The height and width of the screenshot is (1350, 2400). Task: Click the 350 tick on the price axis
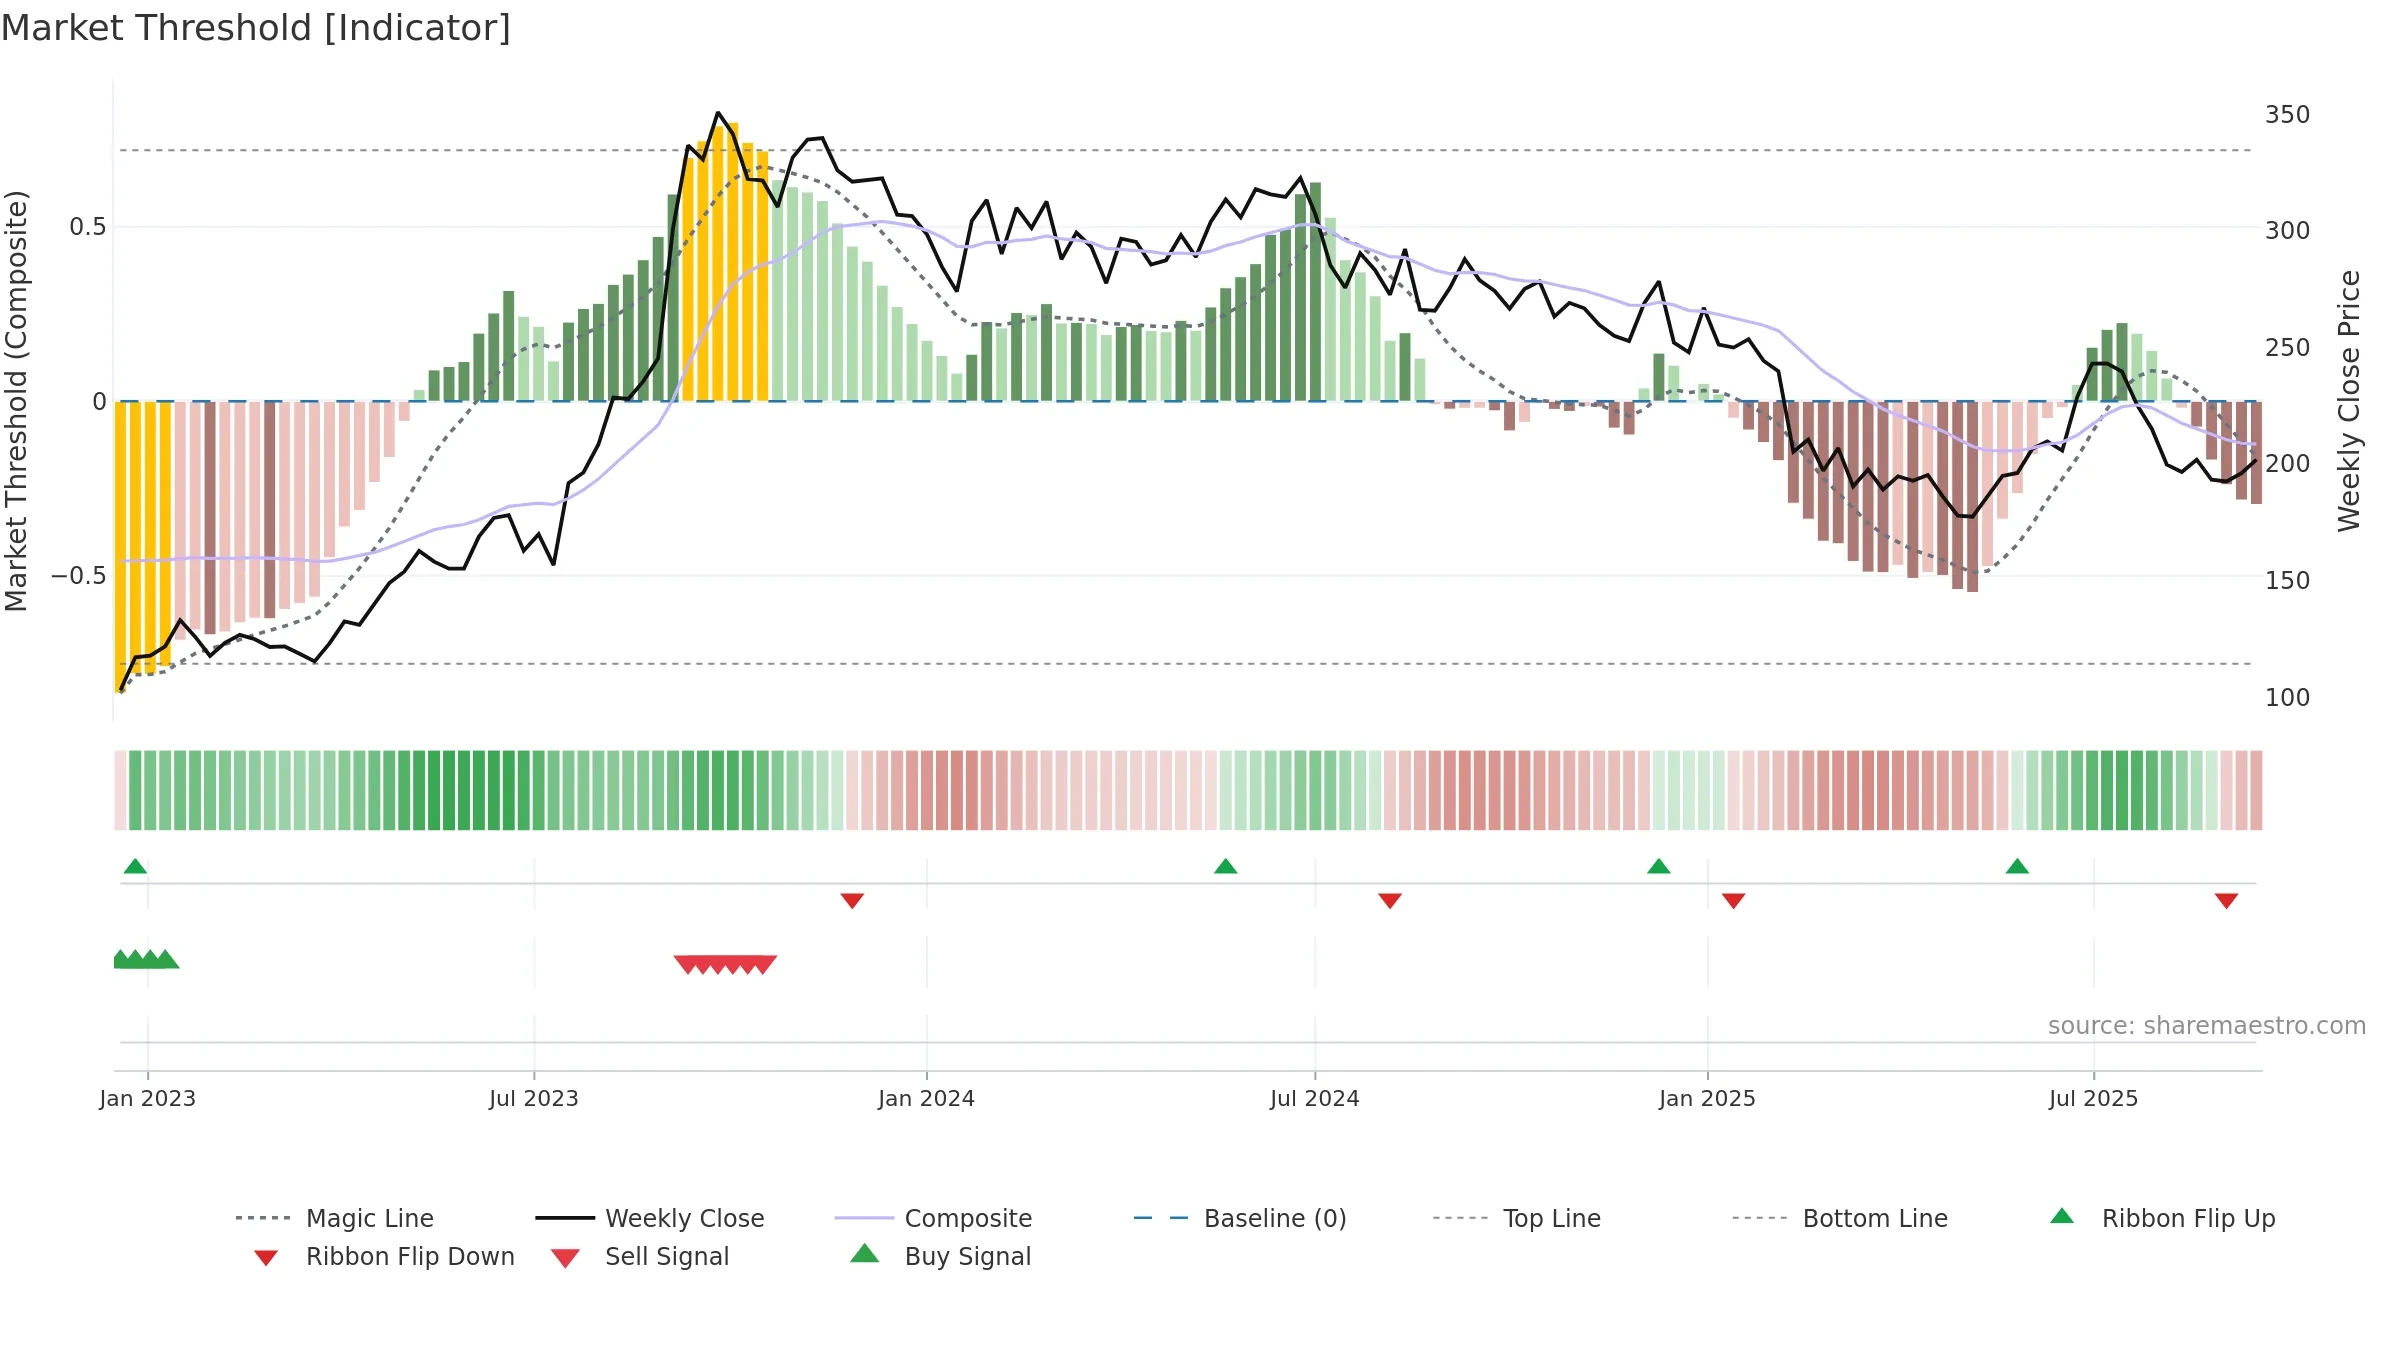[2288, 115]
